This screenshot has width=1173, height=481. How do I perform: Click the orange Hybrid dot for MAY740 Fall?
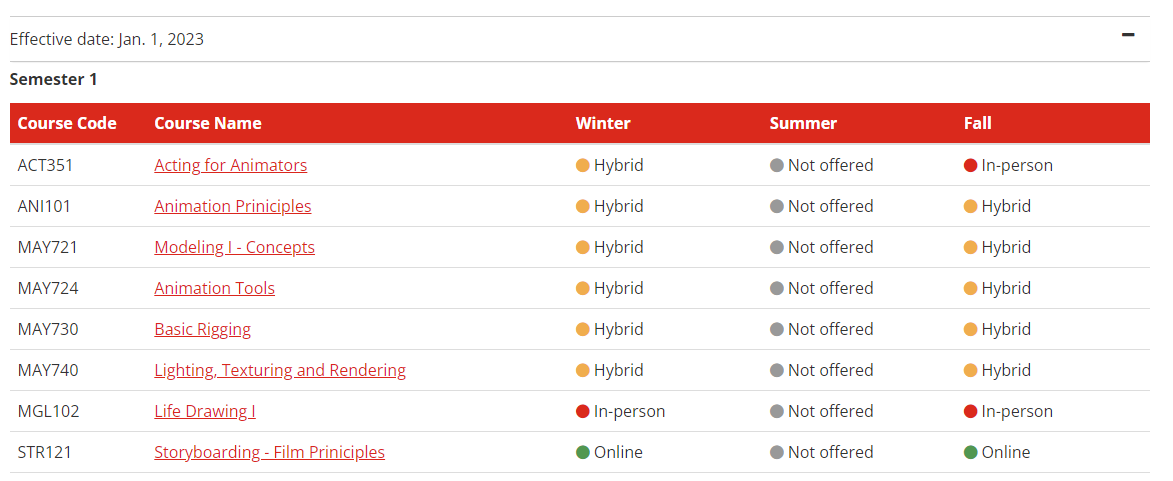click(x=970, y=370)
